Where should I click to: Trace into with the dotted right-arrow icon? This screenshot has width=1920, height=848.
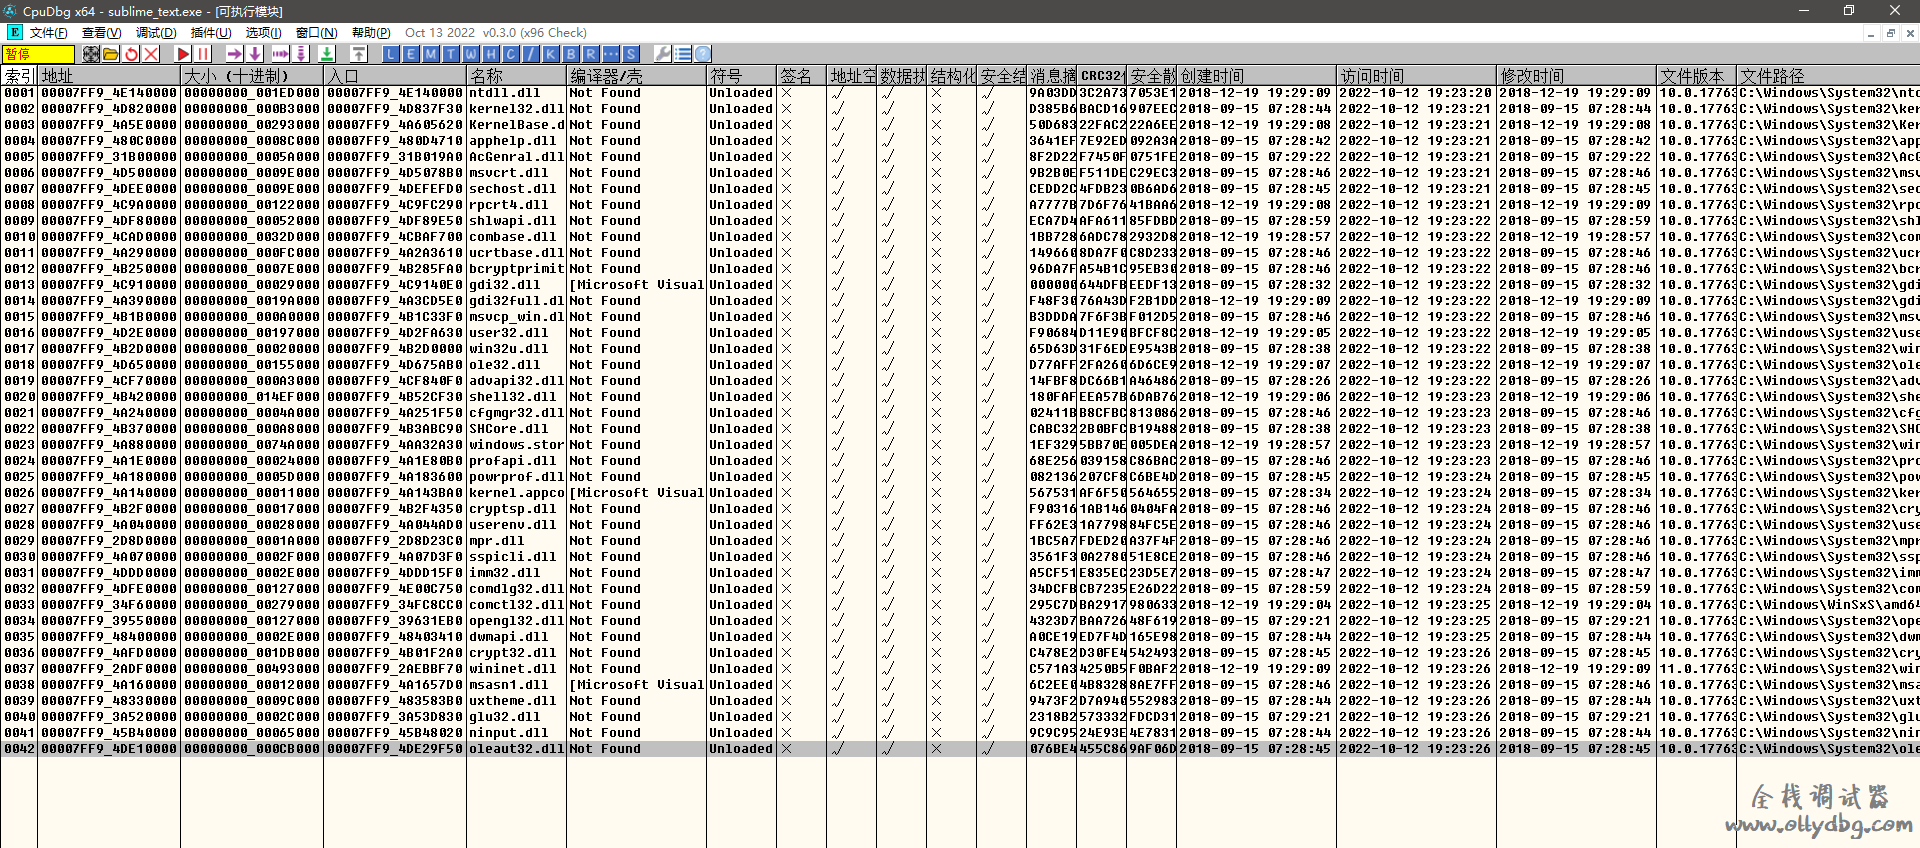[281, 54]
